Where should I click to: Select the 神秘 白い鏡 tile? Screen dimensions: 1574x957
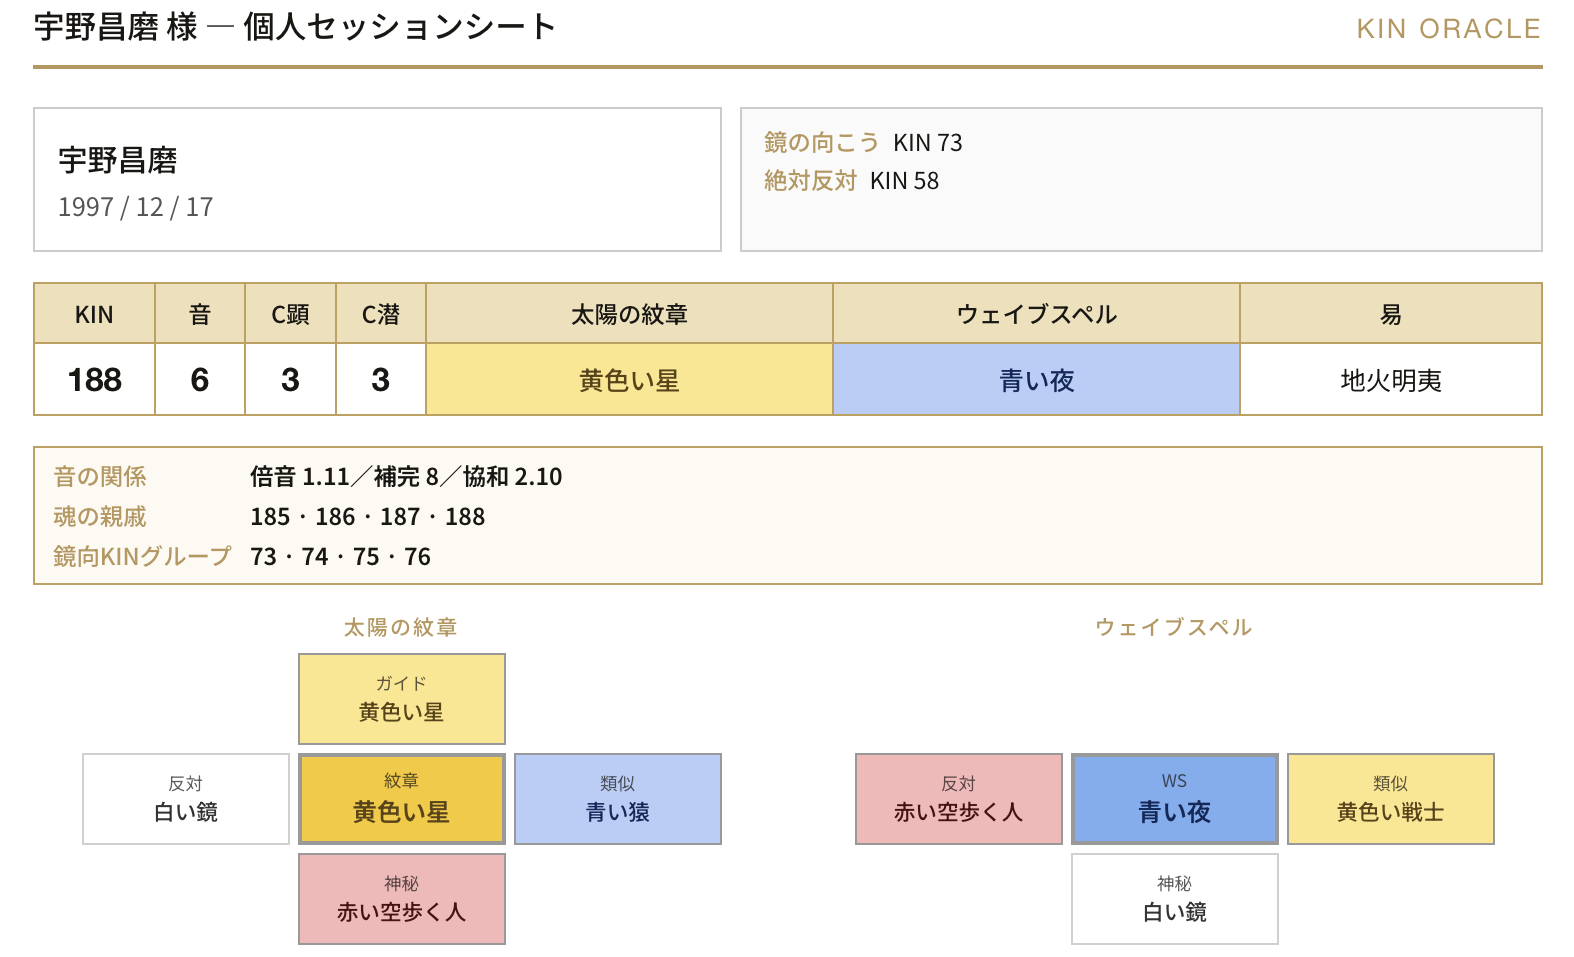pyautogui.click(x=1175, y=899)
